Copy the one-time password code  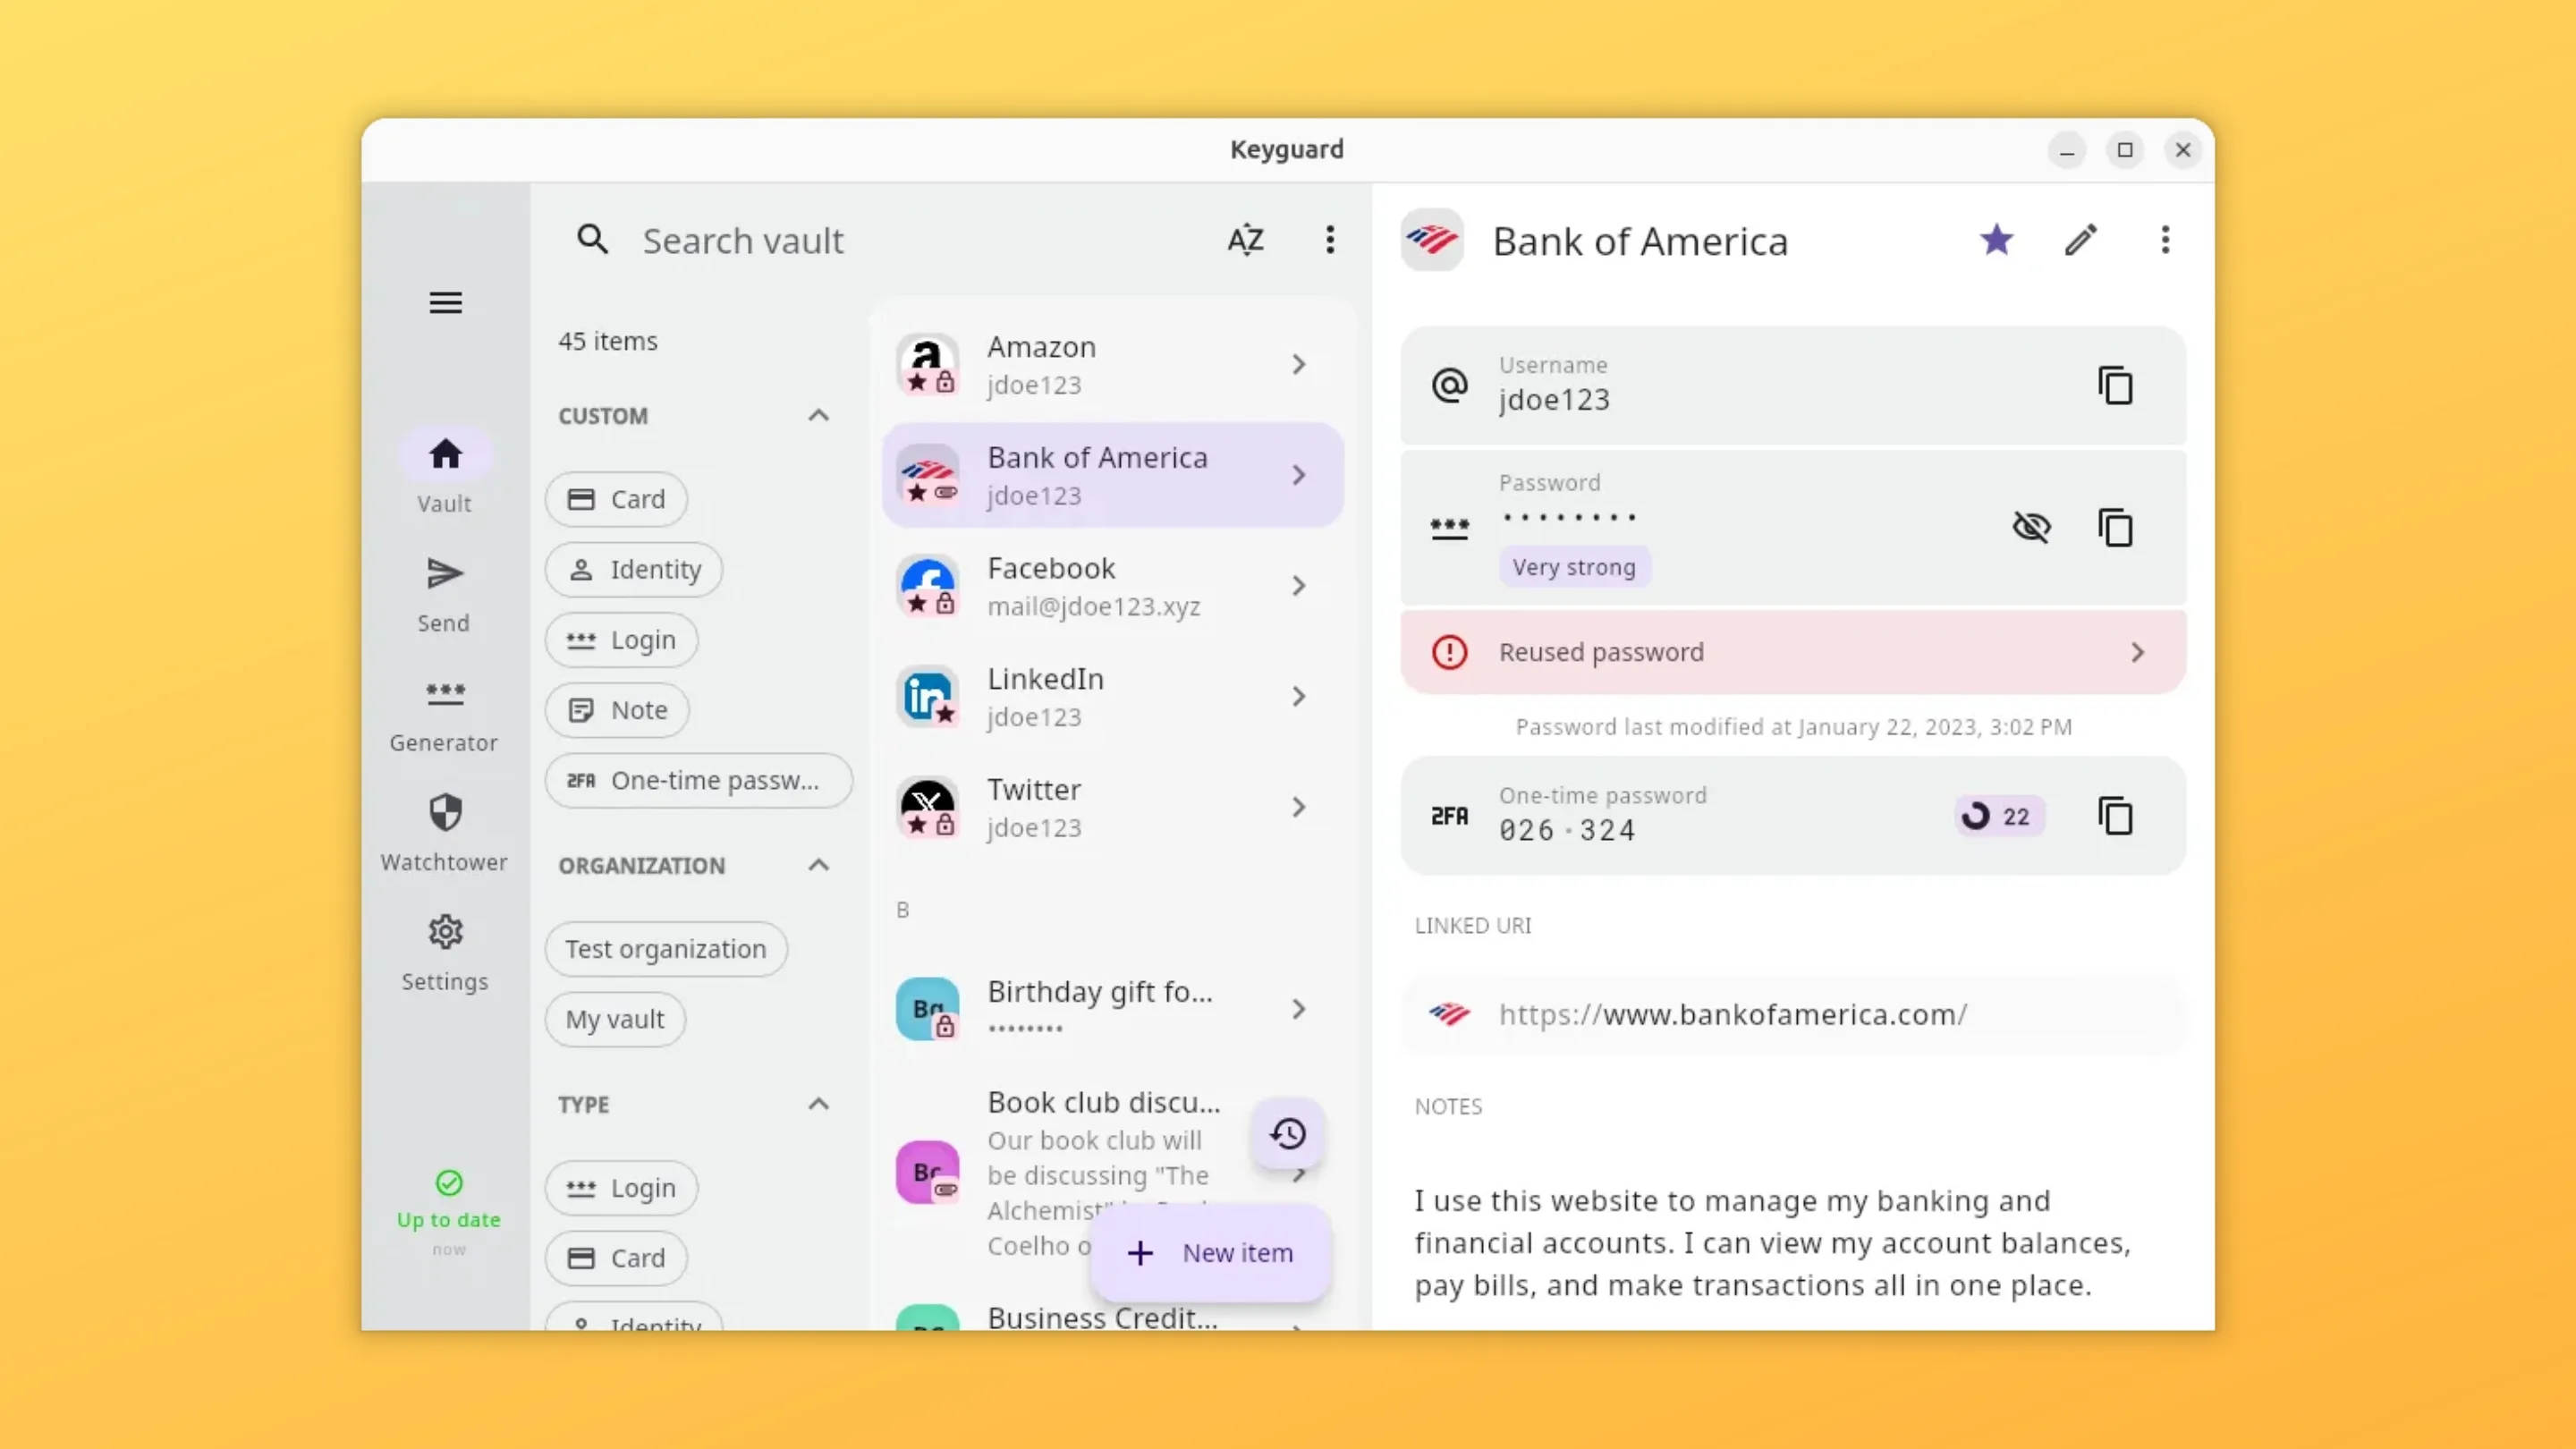pos(2115,816)
